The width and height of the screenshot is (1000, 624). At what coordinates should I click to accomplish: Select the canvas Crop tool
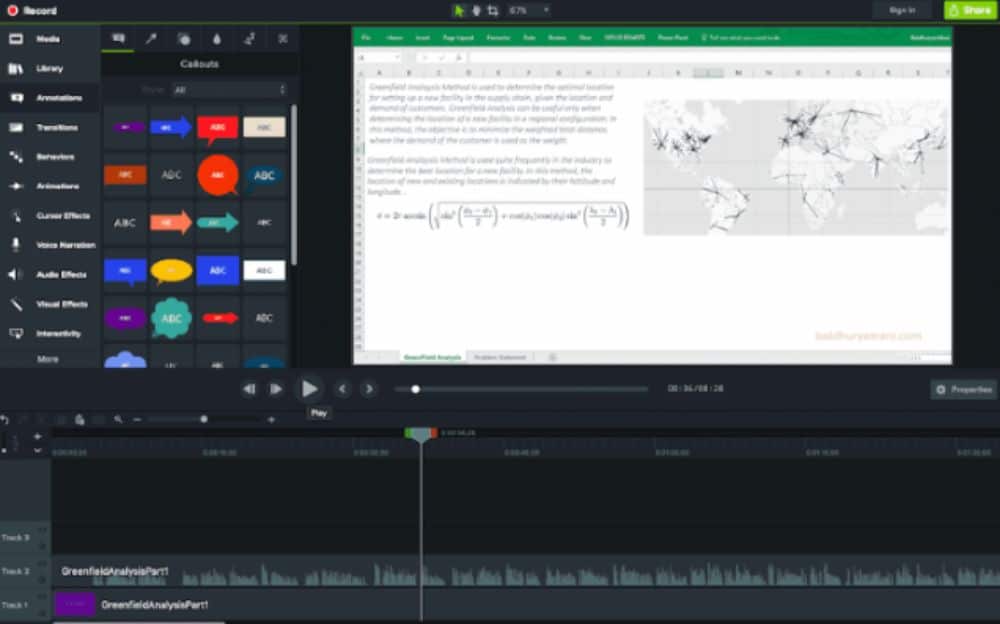click(x=493, y=10)
